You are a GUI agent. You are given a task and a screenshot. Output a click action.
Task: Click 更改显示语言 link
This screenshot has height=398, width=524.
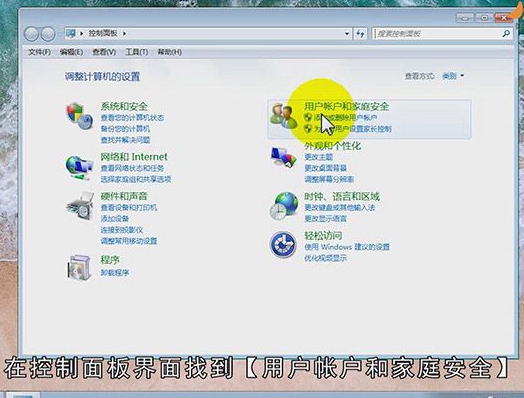pos(325,219)
